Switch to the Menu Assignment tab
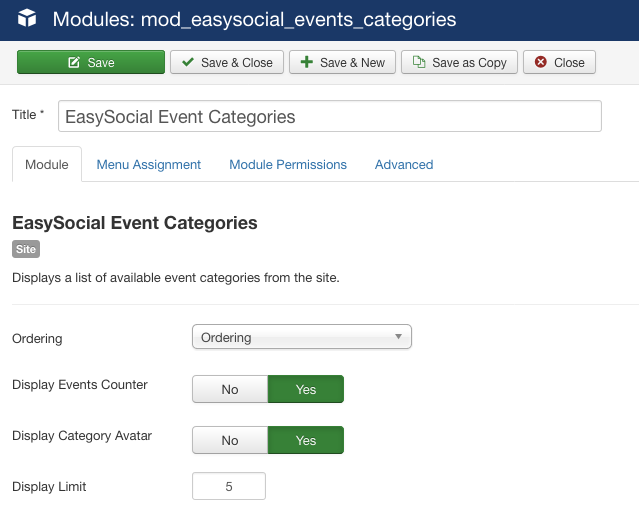 coord(148,164)
